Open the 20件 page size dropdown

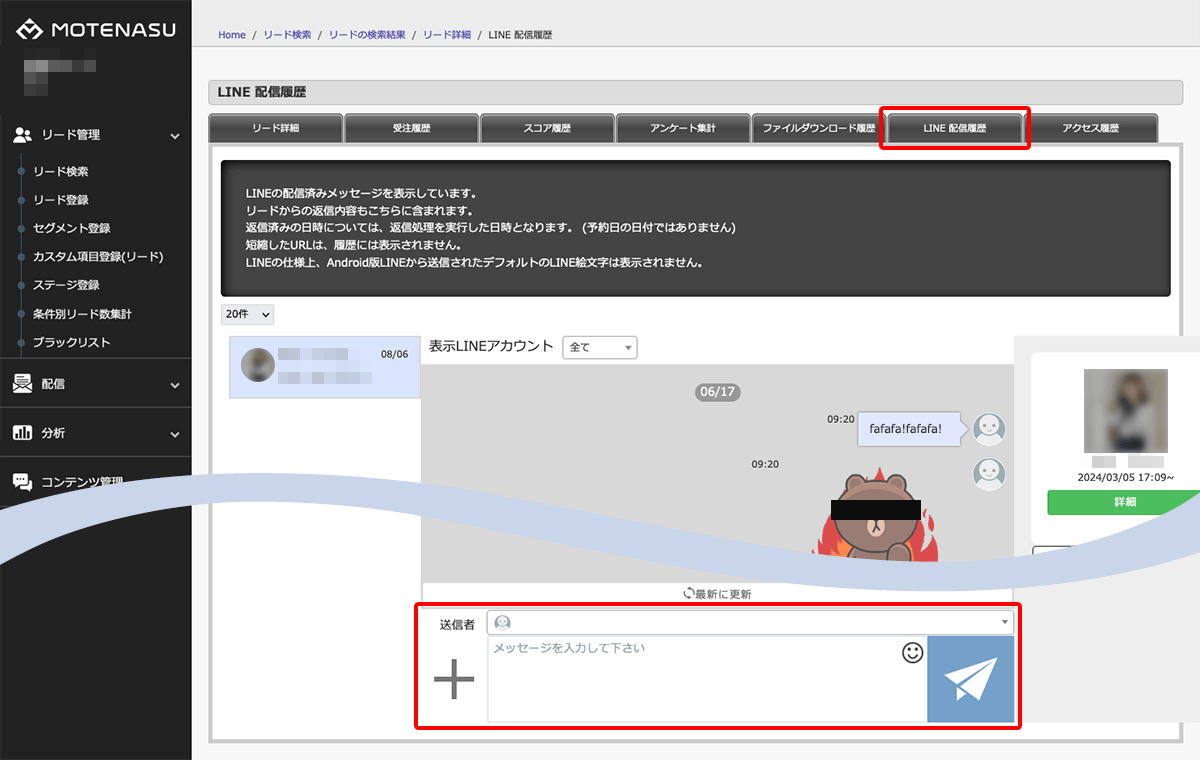click(247, 314)
